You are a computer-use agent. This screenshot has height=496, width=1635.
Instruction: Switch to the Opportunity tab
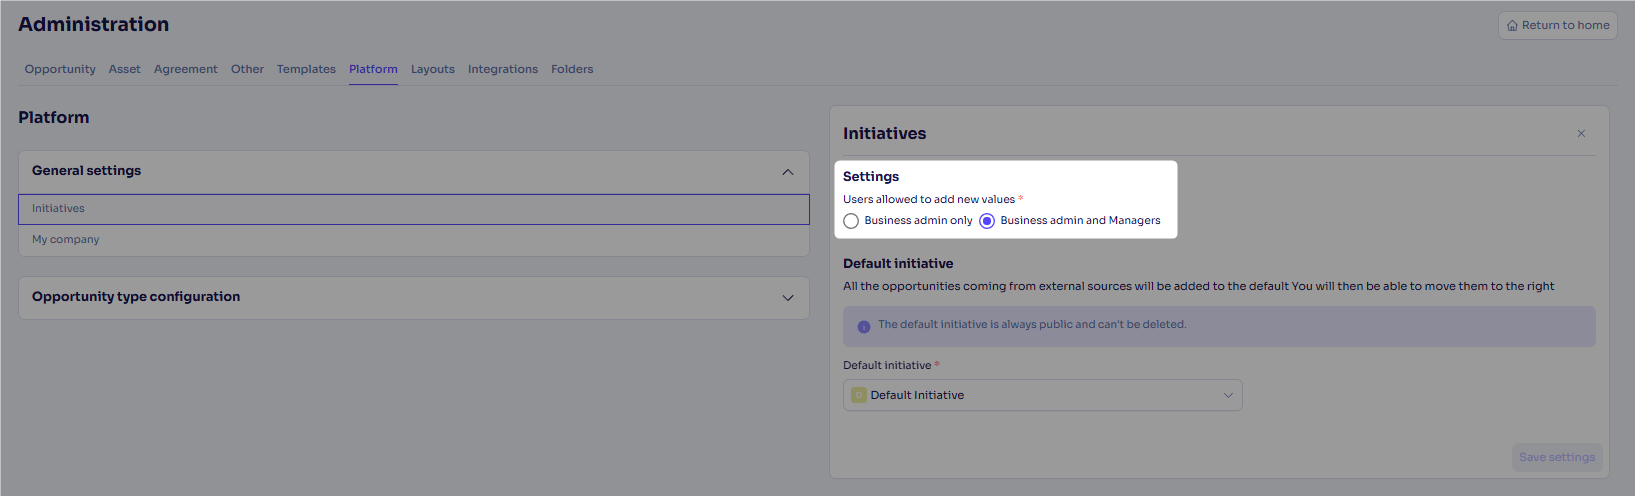[60, 69]
